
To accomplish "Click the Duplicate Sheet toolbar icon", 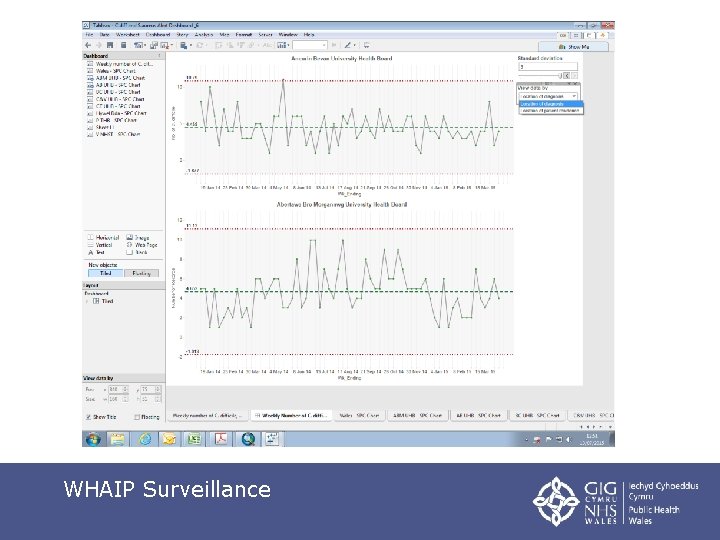I will (x=154, y=45).
